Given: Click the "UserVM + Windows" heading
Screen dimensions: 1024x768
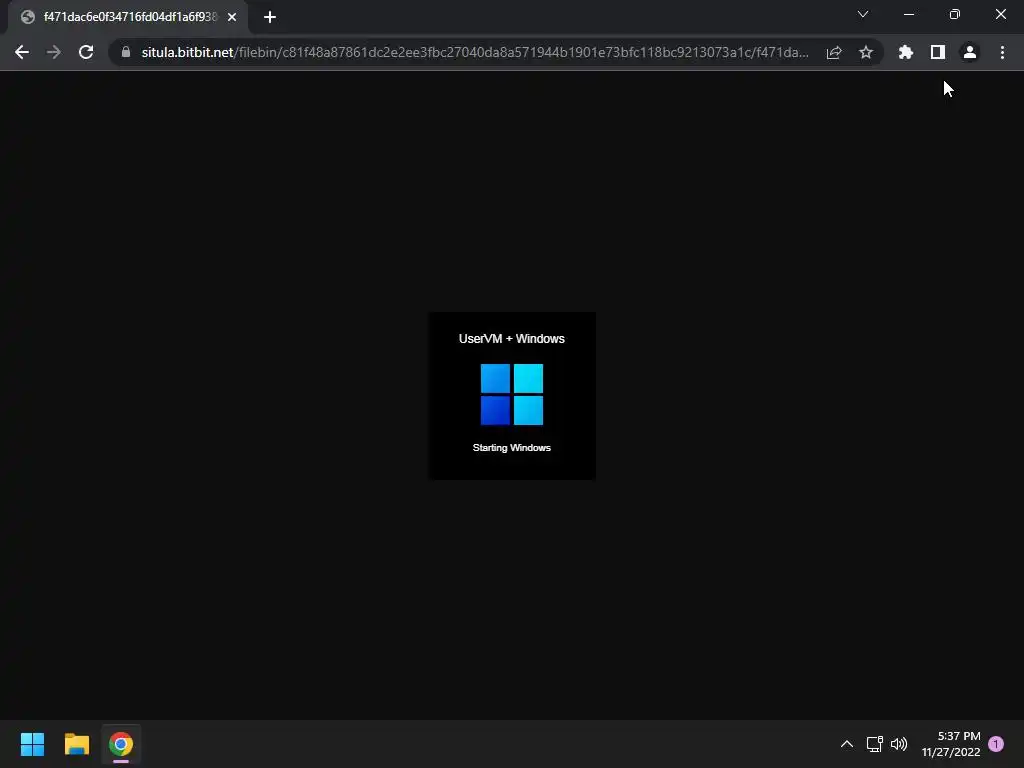Looking at the screenshot, I should [x=512, y=338].
